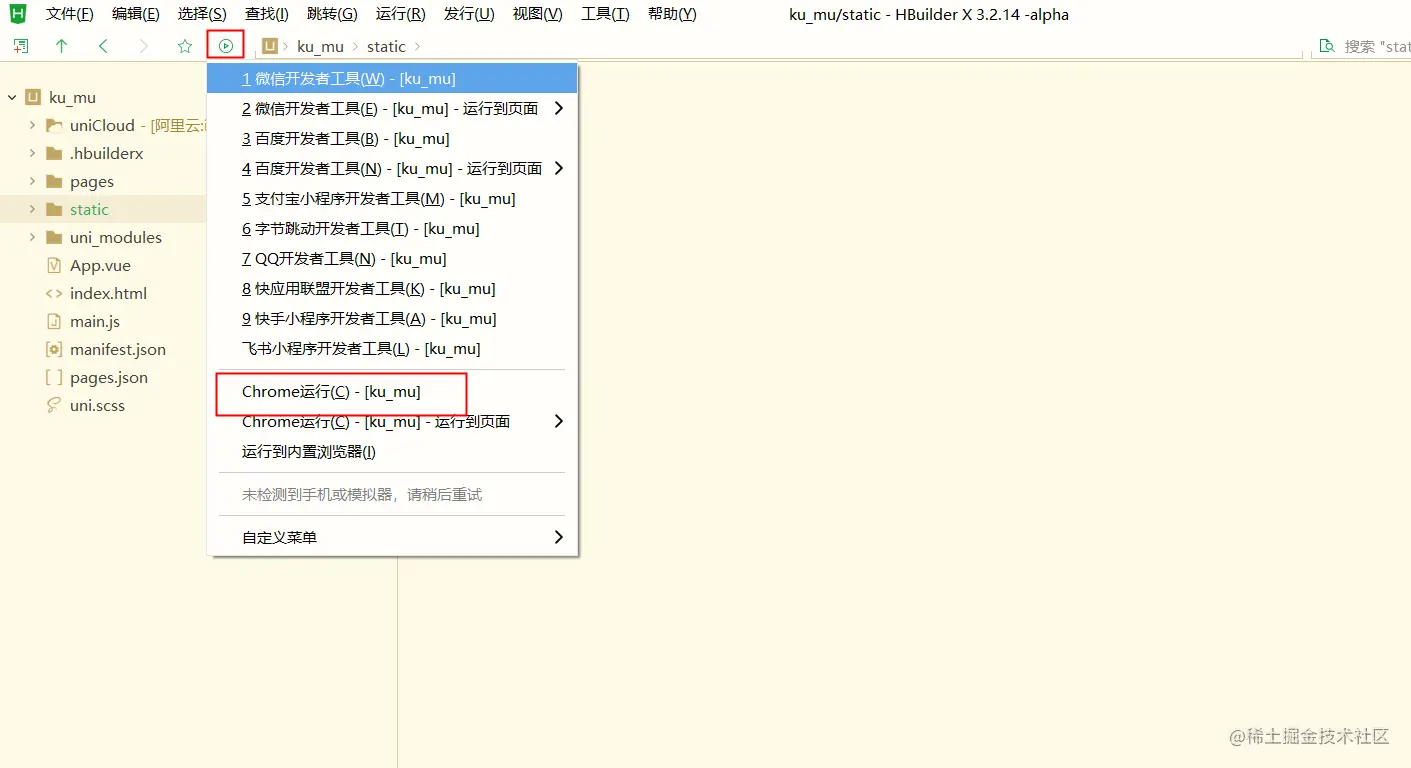Choose 飞书小程序开发者工具(L)

tap(392, 348)
